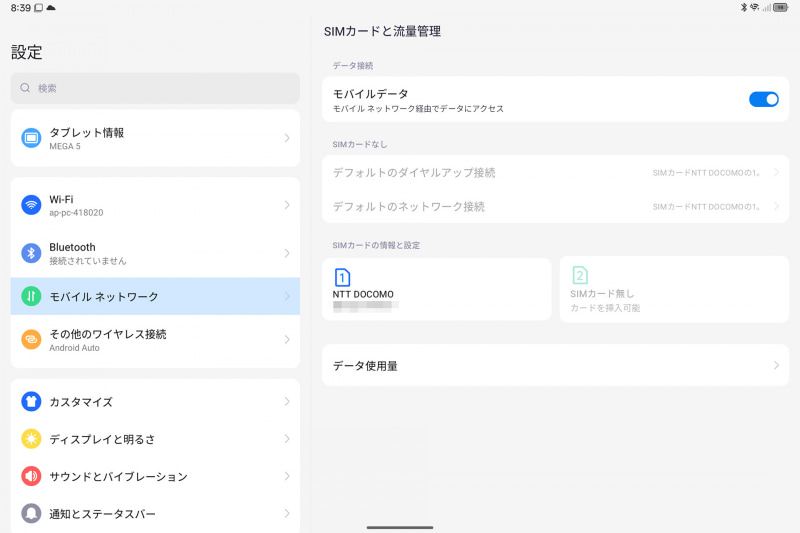Tap the 接続されていません status text
This screenshot has height=533, width=800.
click(88, 261)
